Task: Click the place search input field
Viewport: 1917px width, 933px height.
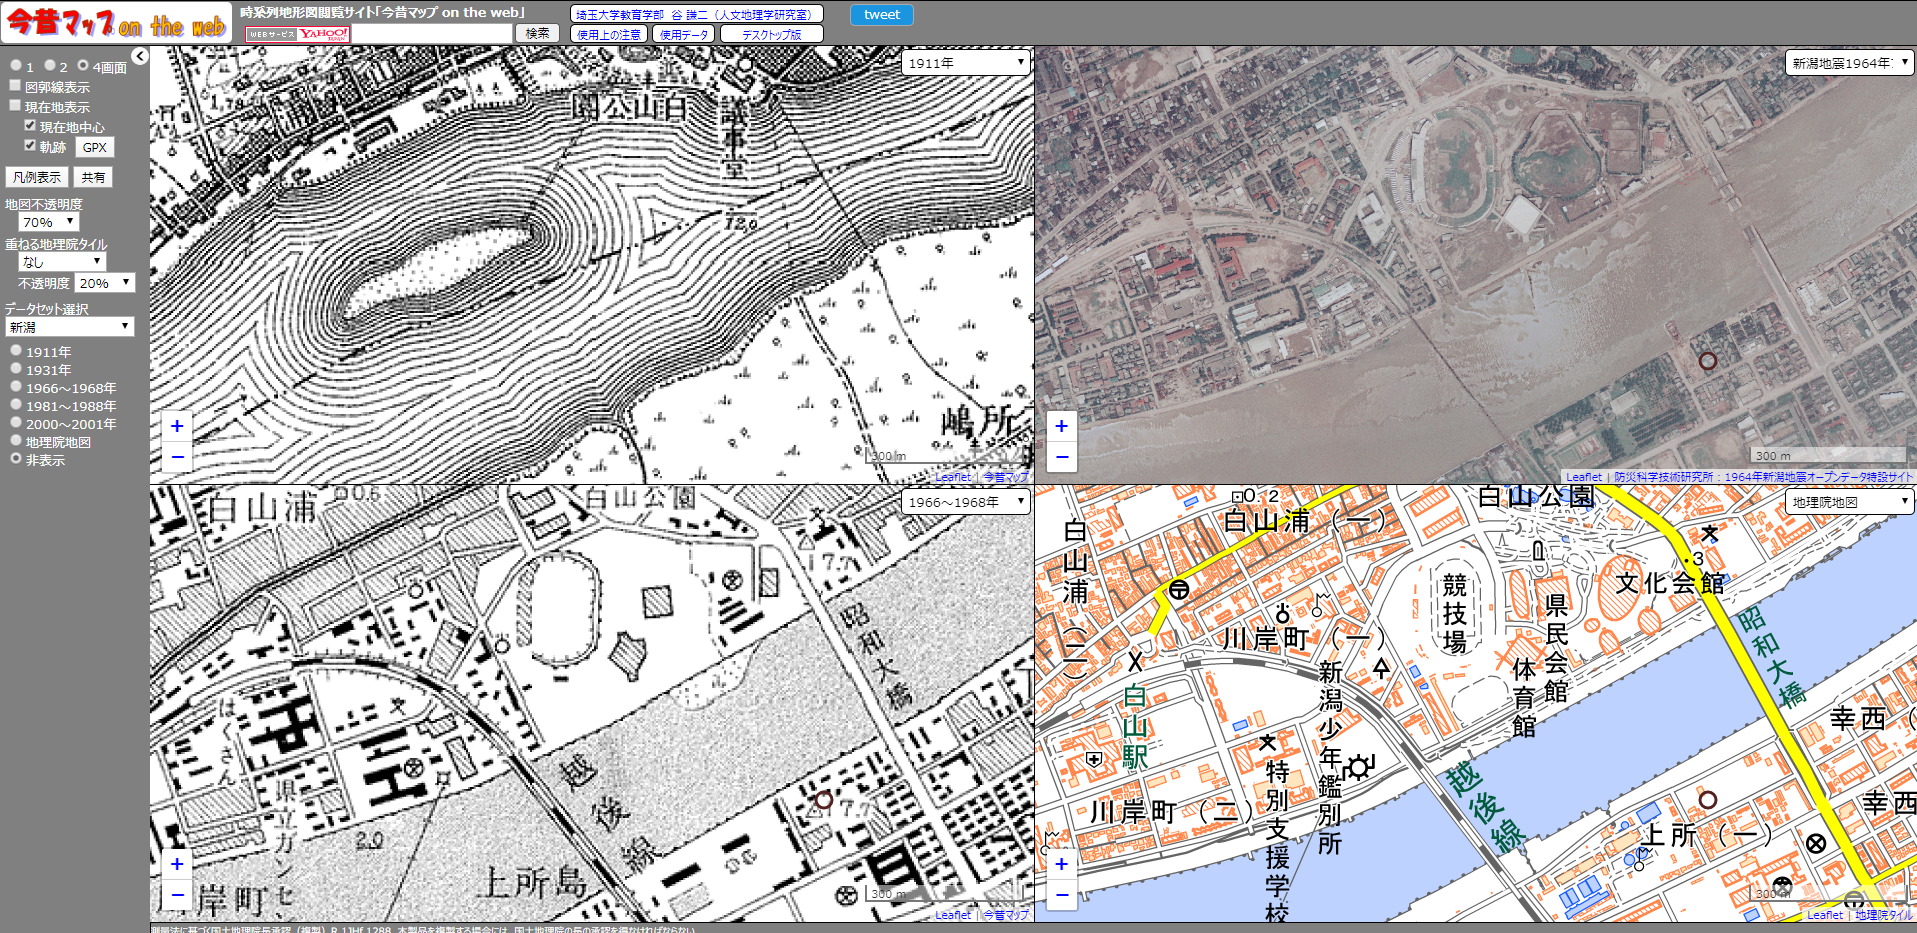Action: tap(432, 33)
